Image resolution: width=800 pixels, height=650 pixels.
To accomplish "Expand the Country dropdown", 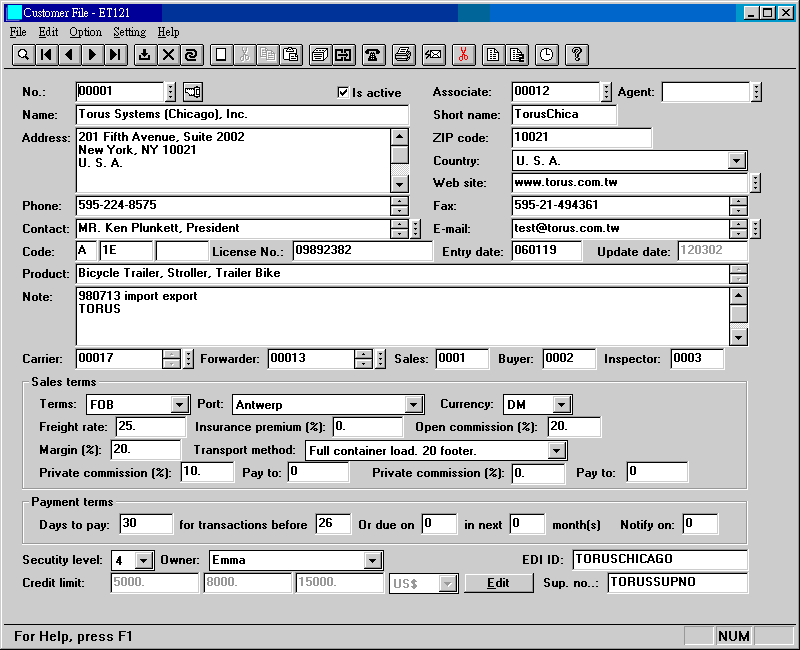I will point(737,160).
